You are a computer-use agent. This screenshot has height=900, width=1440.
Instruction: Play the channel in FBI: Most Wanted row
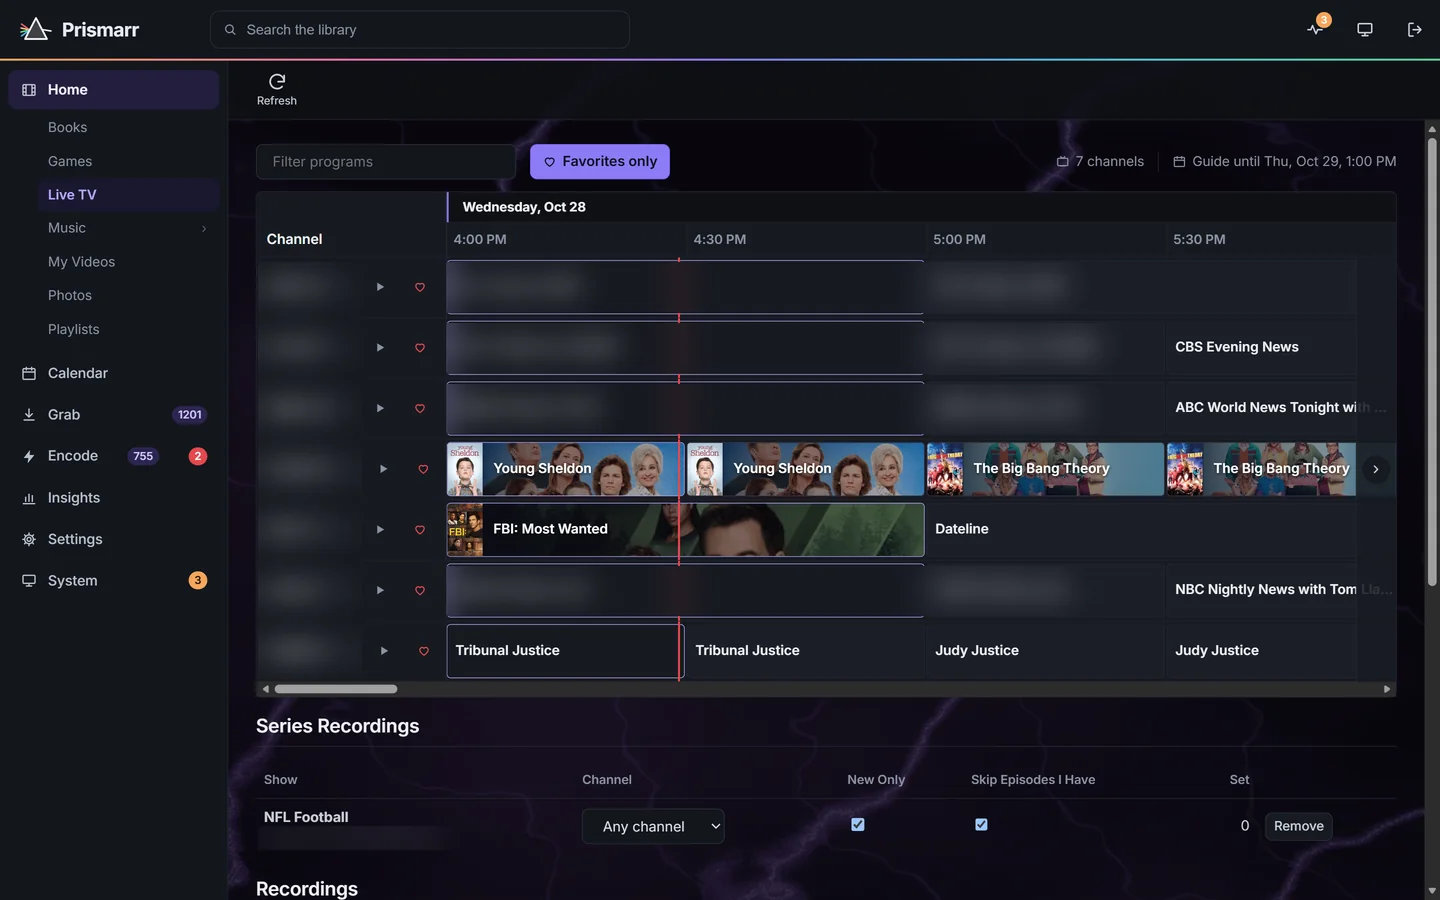coord(380,530)
